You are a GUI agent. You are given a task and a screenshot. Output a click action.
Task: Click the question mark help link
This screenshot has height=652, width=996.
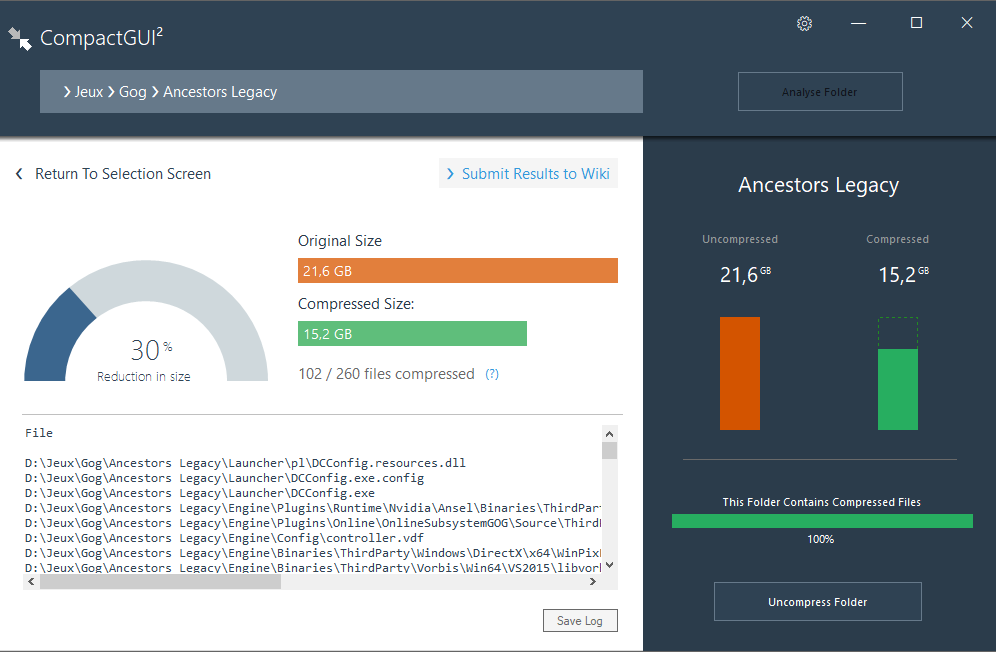[x=492, y=374]
